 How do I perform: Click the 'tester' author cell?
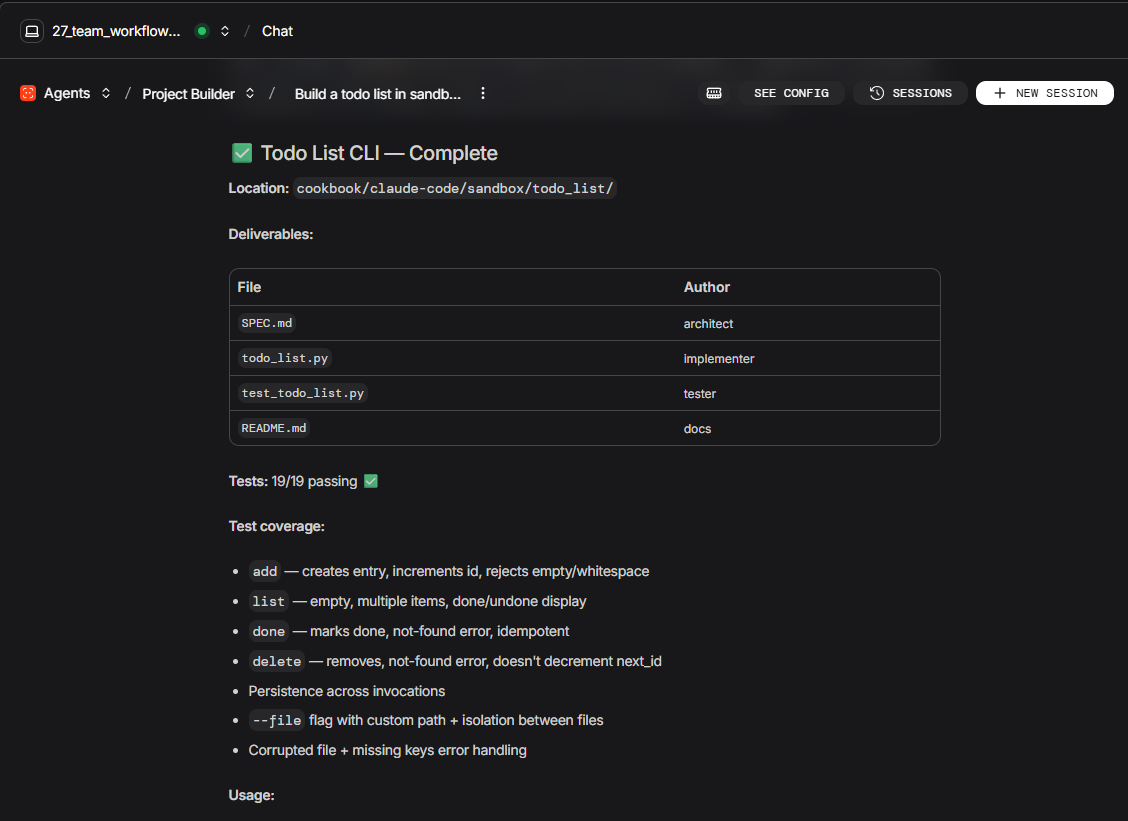click(699, 394)
